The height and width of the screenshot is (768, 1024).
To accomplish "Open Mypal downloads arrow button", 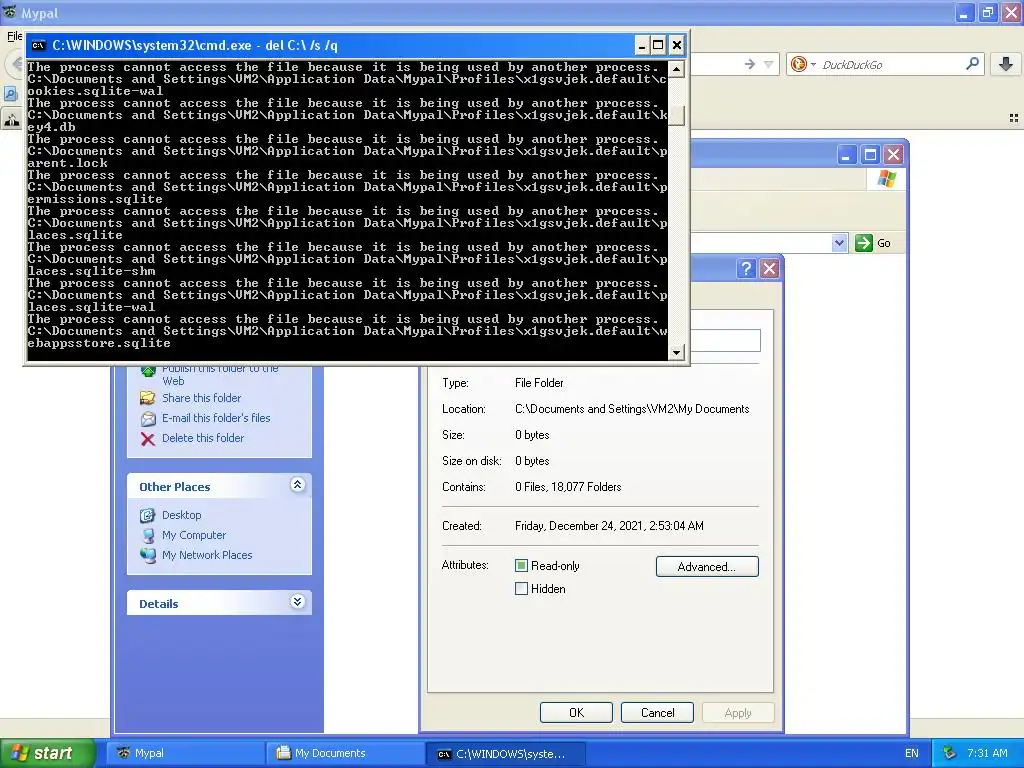I will click(x=1006, y=64).
